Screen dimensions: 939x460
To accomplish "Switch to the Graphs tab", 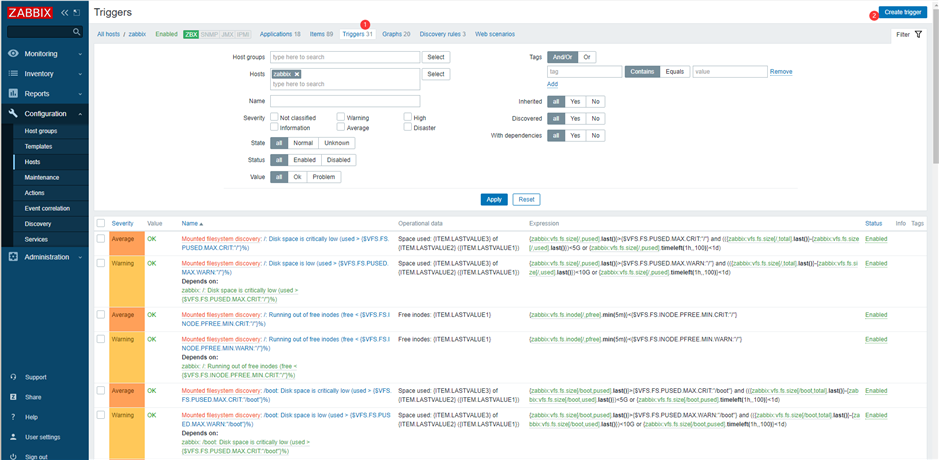I will [x=396, y=34].
